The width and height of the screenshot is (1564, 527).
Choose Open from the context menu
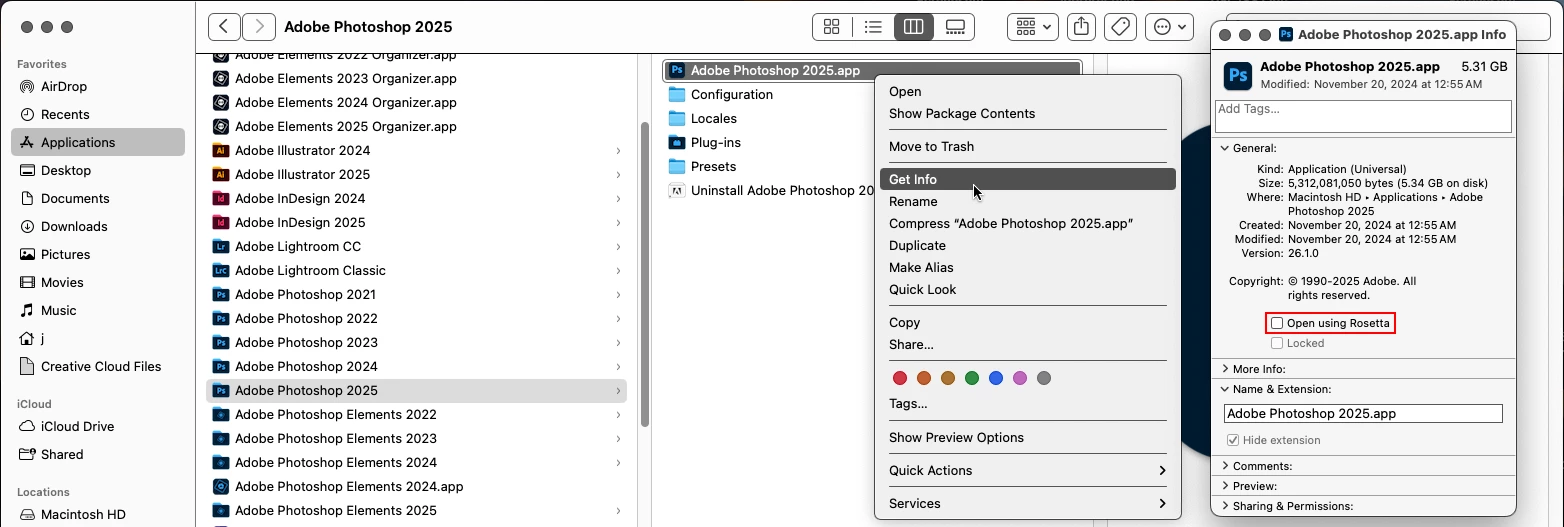pos(1027,91)
